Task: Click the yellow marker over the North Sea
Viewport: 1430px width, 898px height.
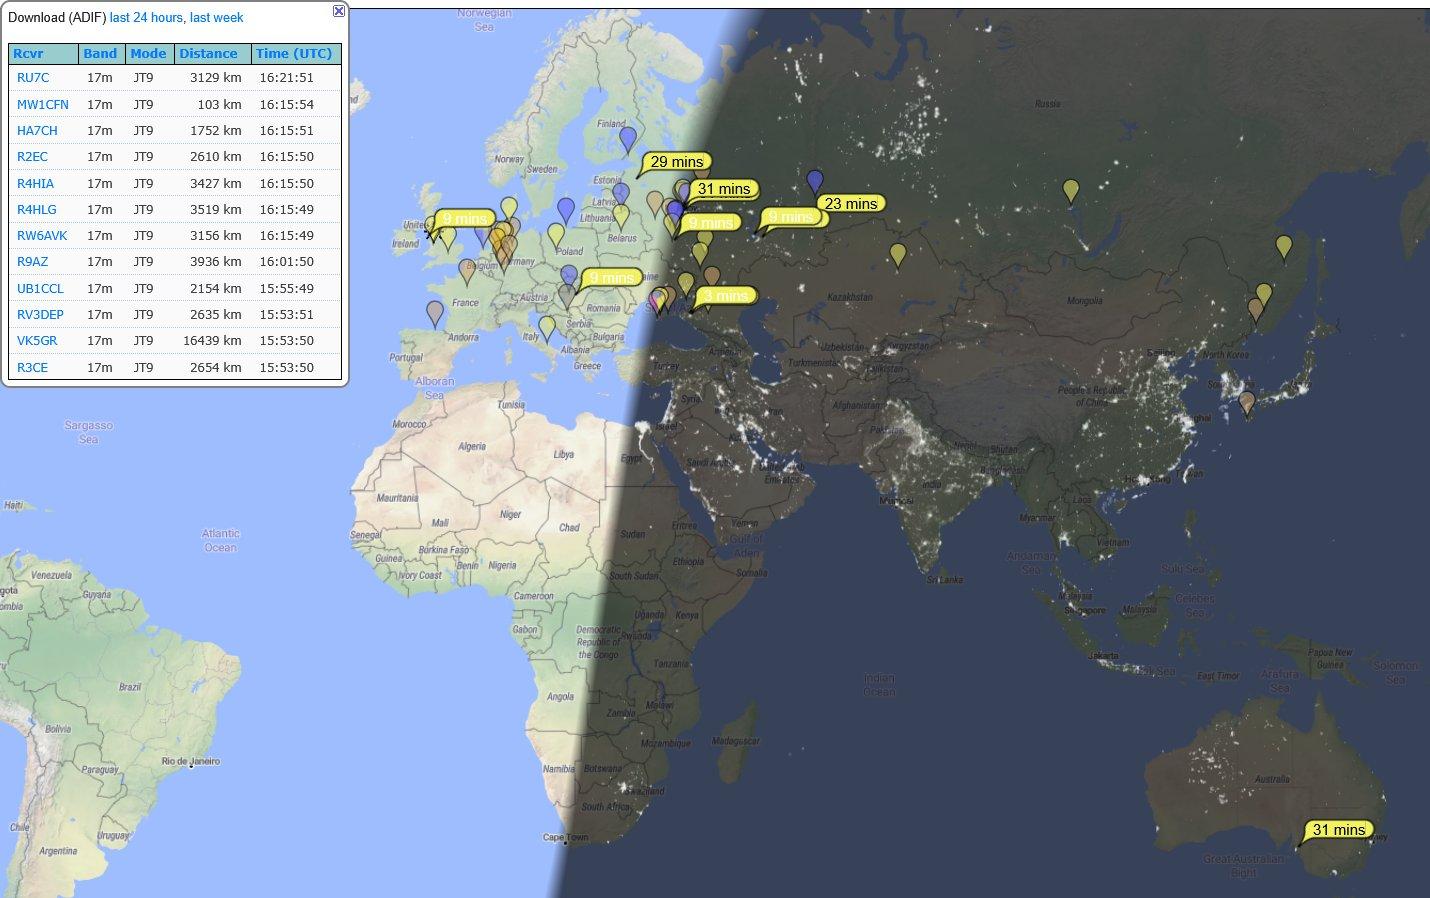Action: click(509, 209)
